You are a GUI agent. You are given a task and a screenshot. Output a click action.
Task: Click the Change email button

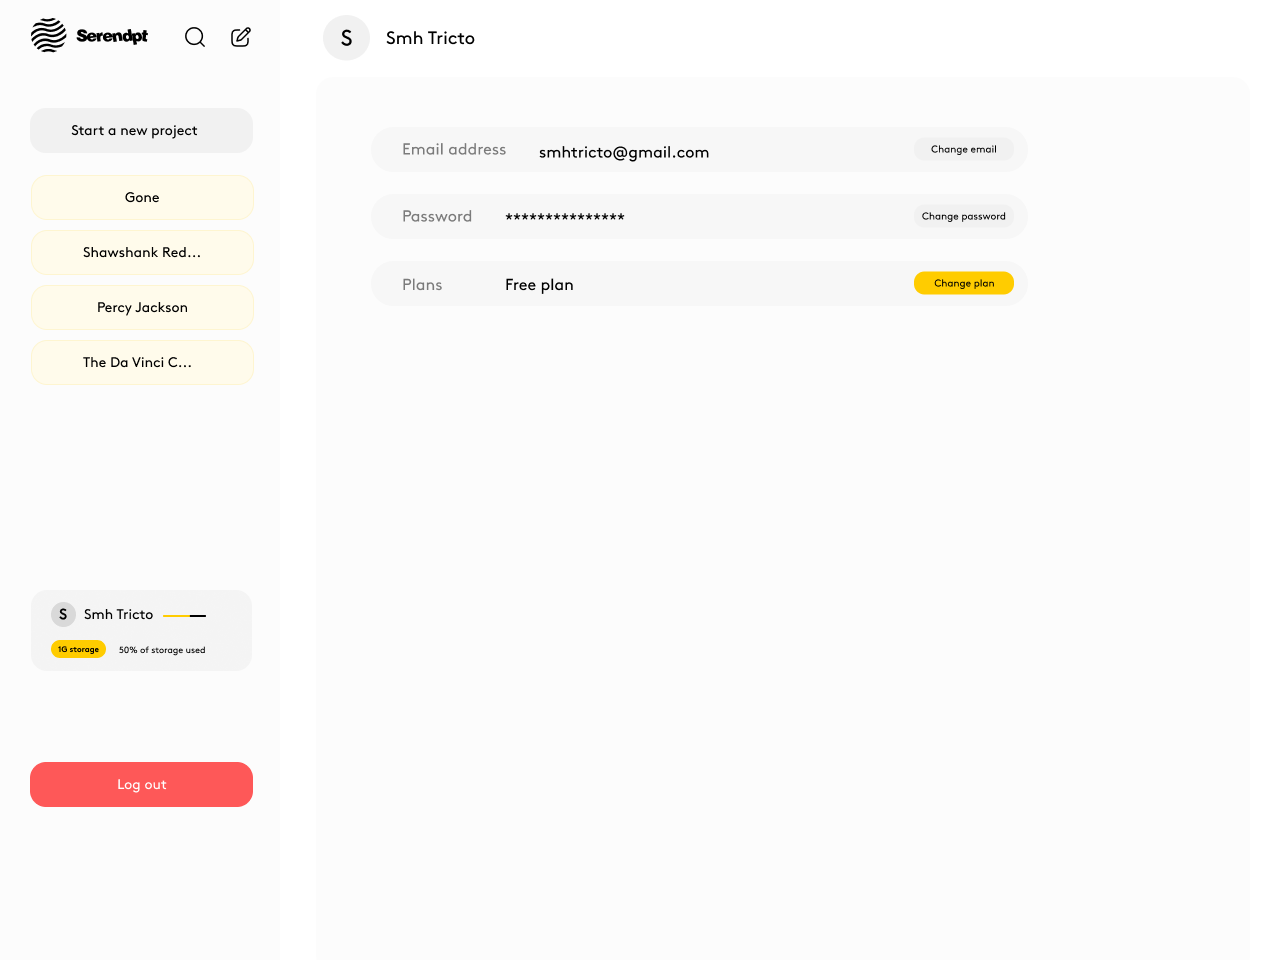point(964,149)
